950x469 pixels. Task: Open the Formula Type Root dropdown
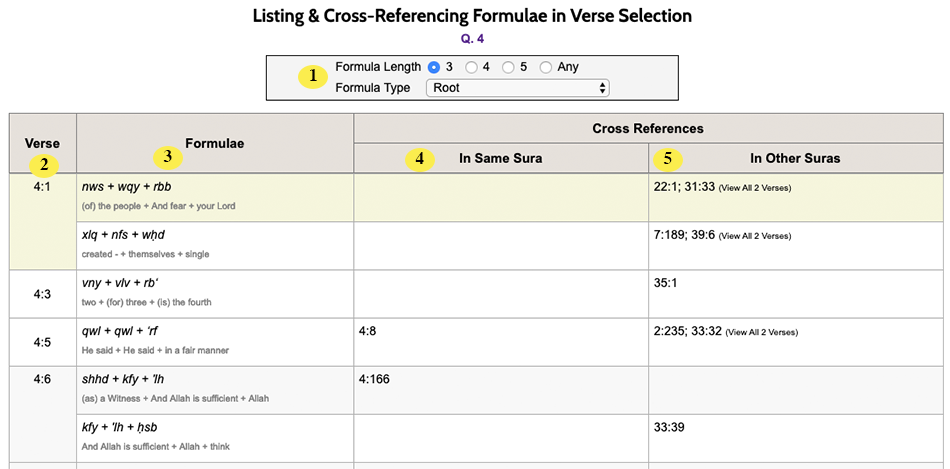click(517, 88)
